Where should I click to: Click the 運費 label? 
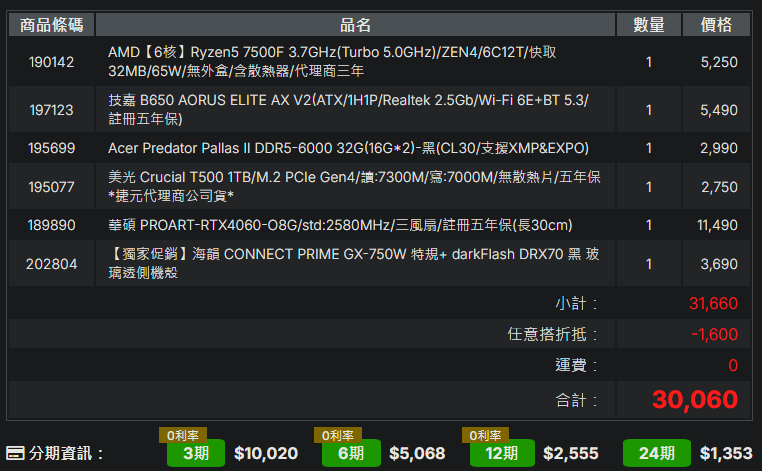(x=576, y=365)
